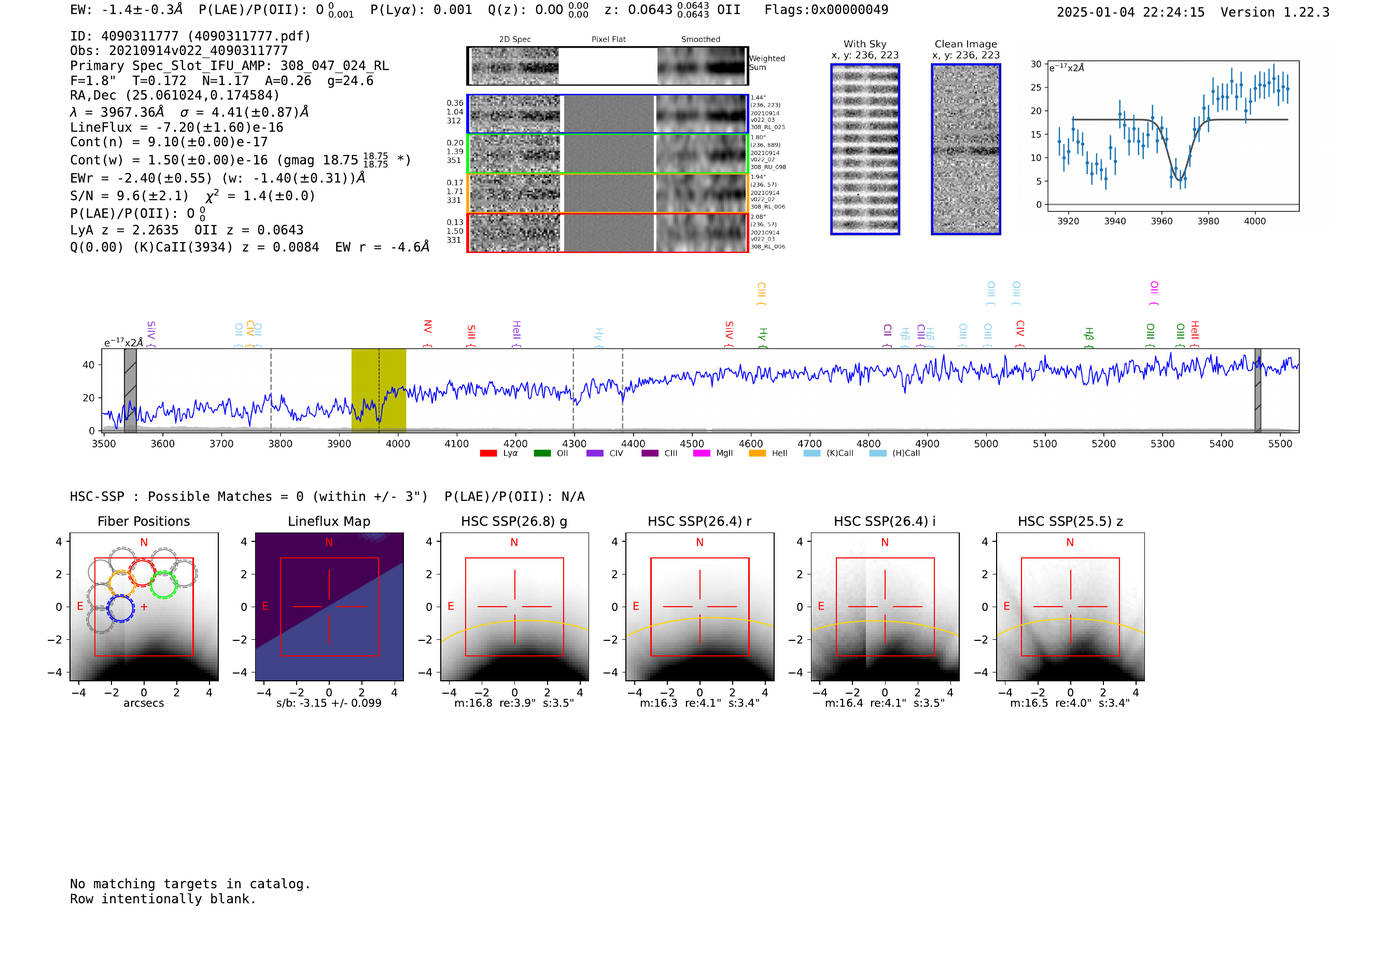This screenshot has height=953, width=1400.
Task: Open the Lineflux Map panel
Action: [329, 607]
